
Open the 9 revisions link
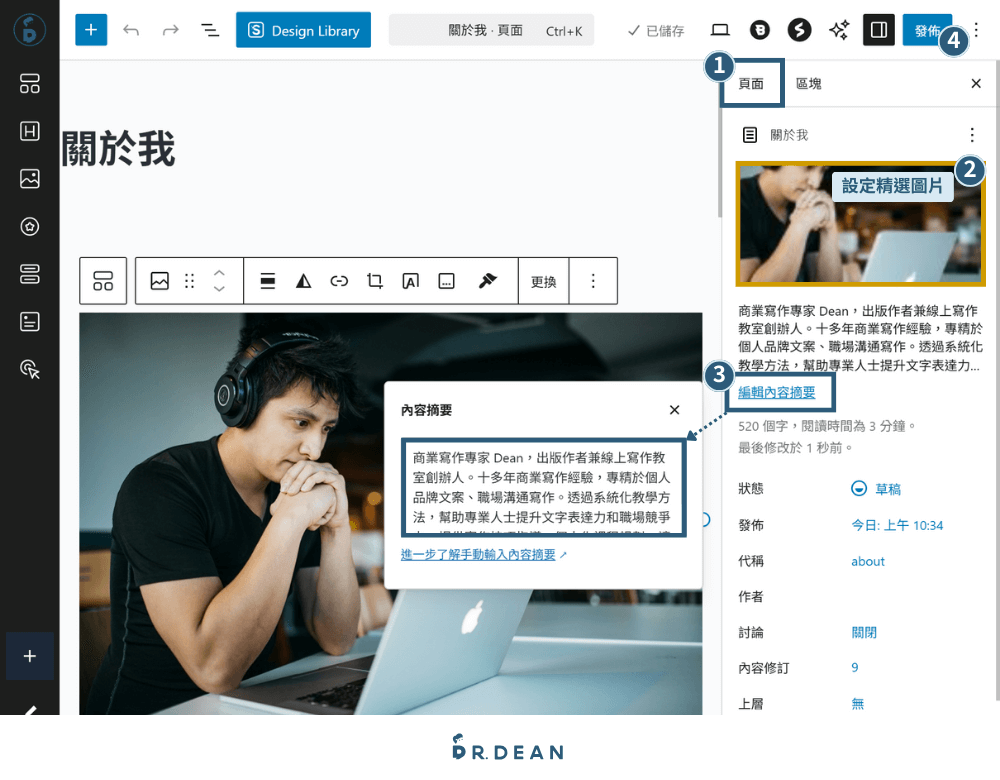[855, 668]
